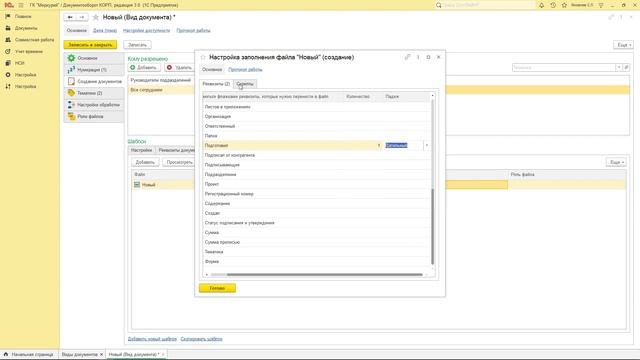Click the vertical scrollbar of the attributes list
Image resolution: width=640 pixels, height=360 pixels.
click(433, 226)
